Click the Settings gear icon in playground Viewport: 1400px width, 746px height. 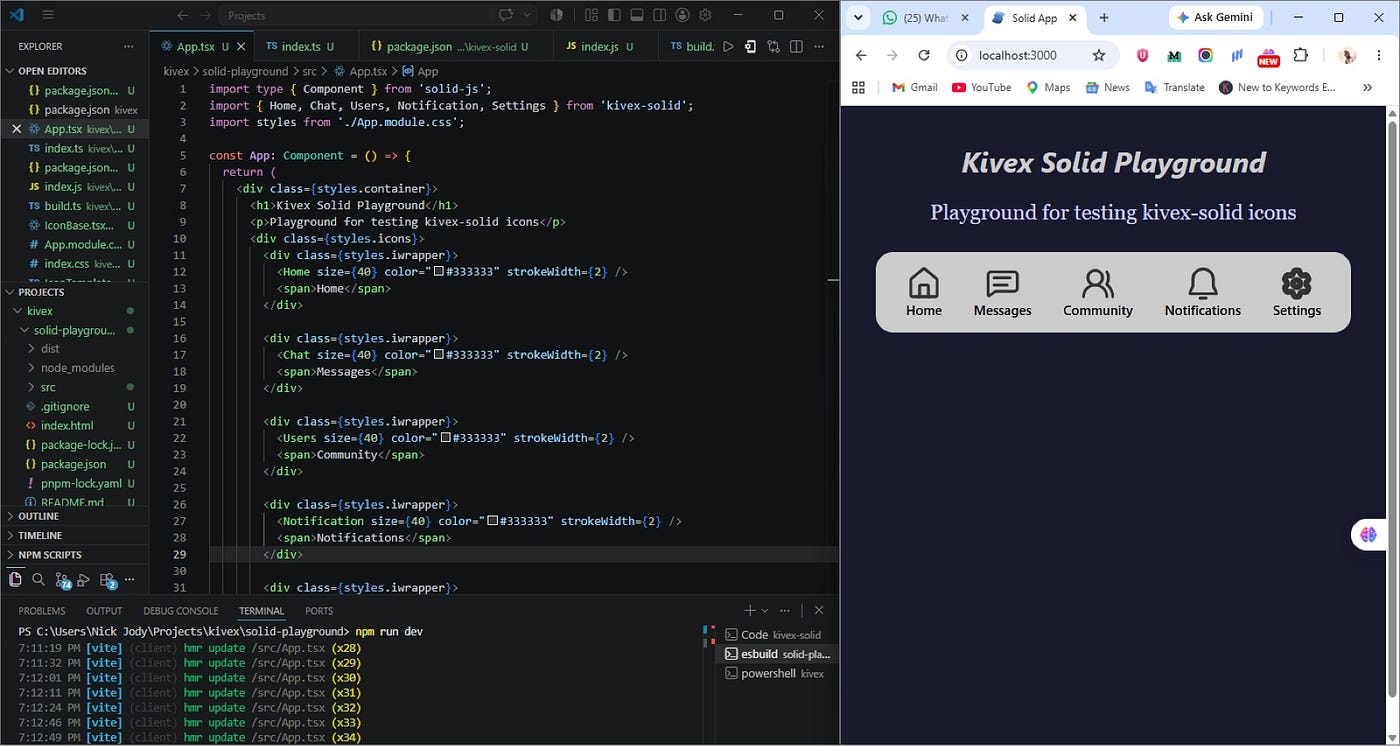[1296, 284]
